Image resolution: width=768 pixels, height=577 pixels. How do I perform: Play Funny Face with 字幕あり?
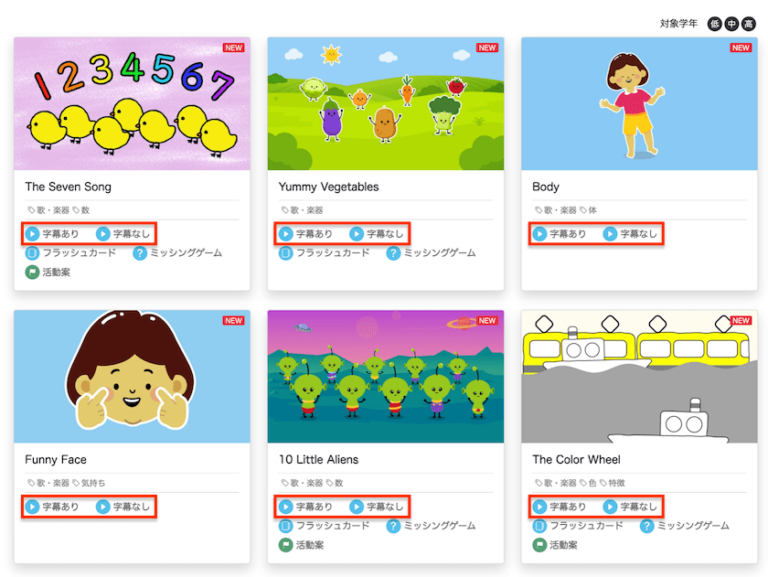click(x=52, y=506)
